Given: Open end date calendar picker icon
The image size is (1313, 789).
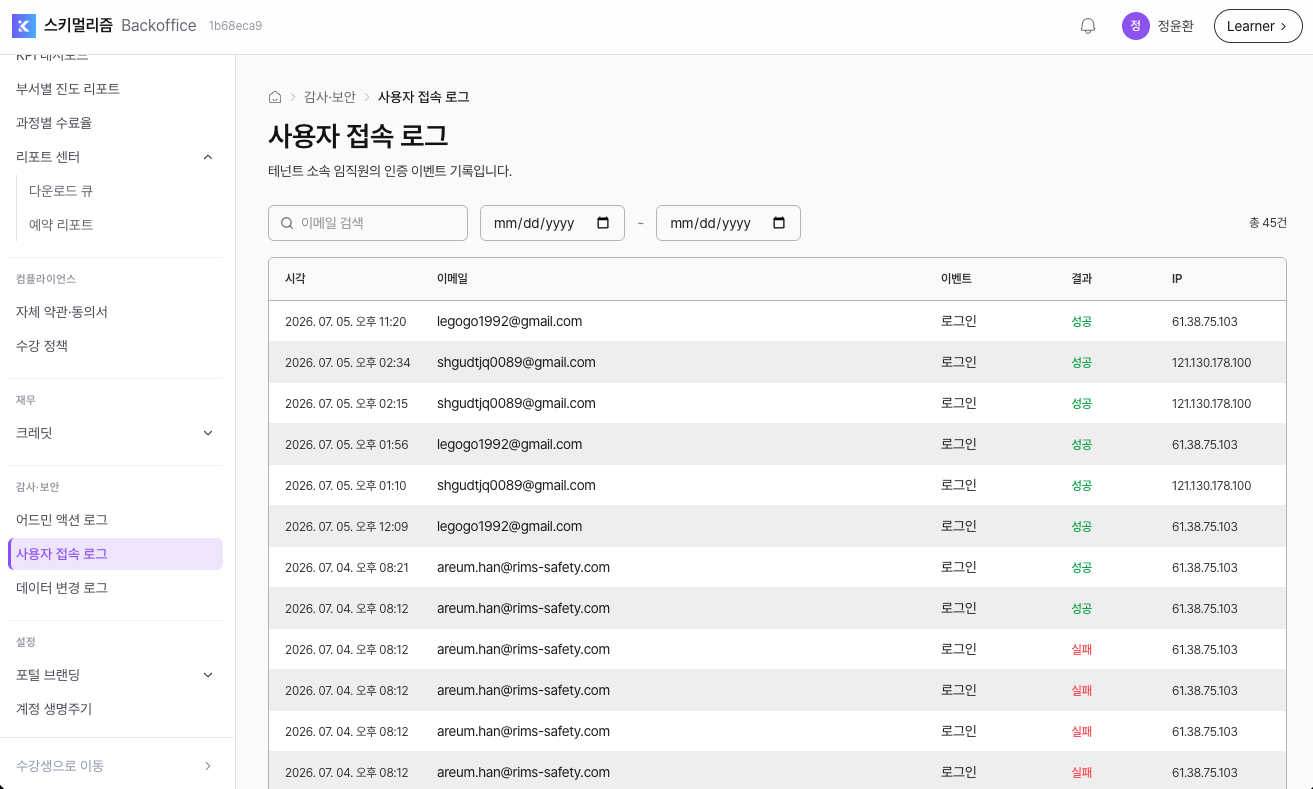Looking at the screenshot, I should pyautogui.click(x=779, y=223).
